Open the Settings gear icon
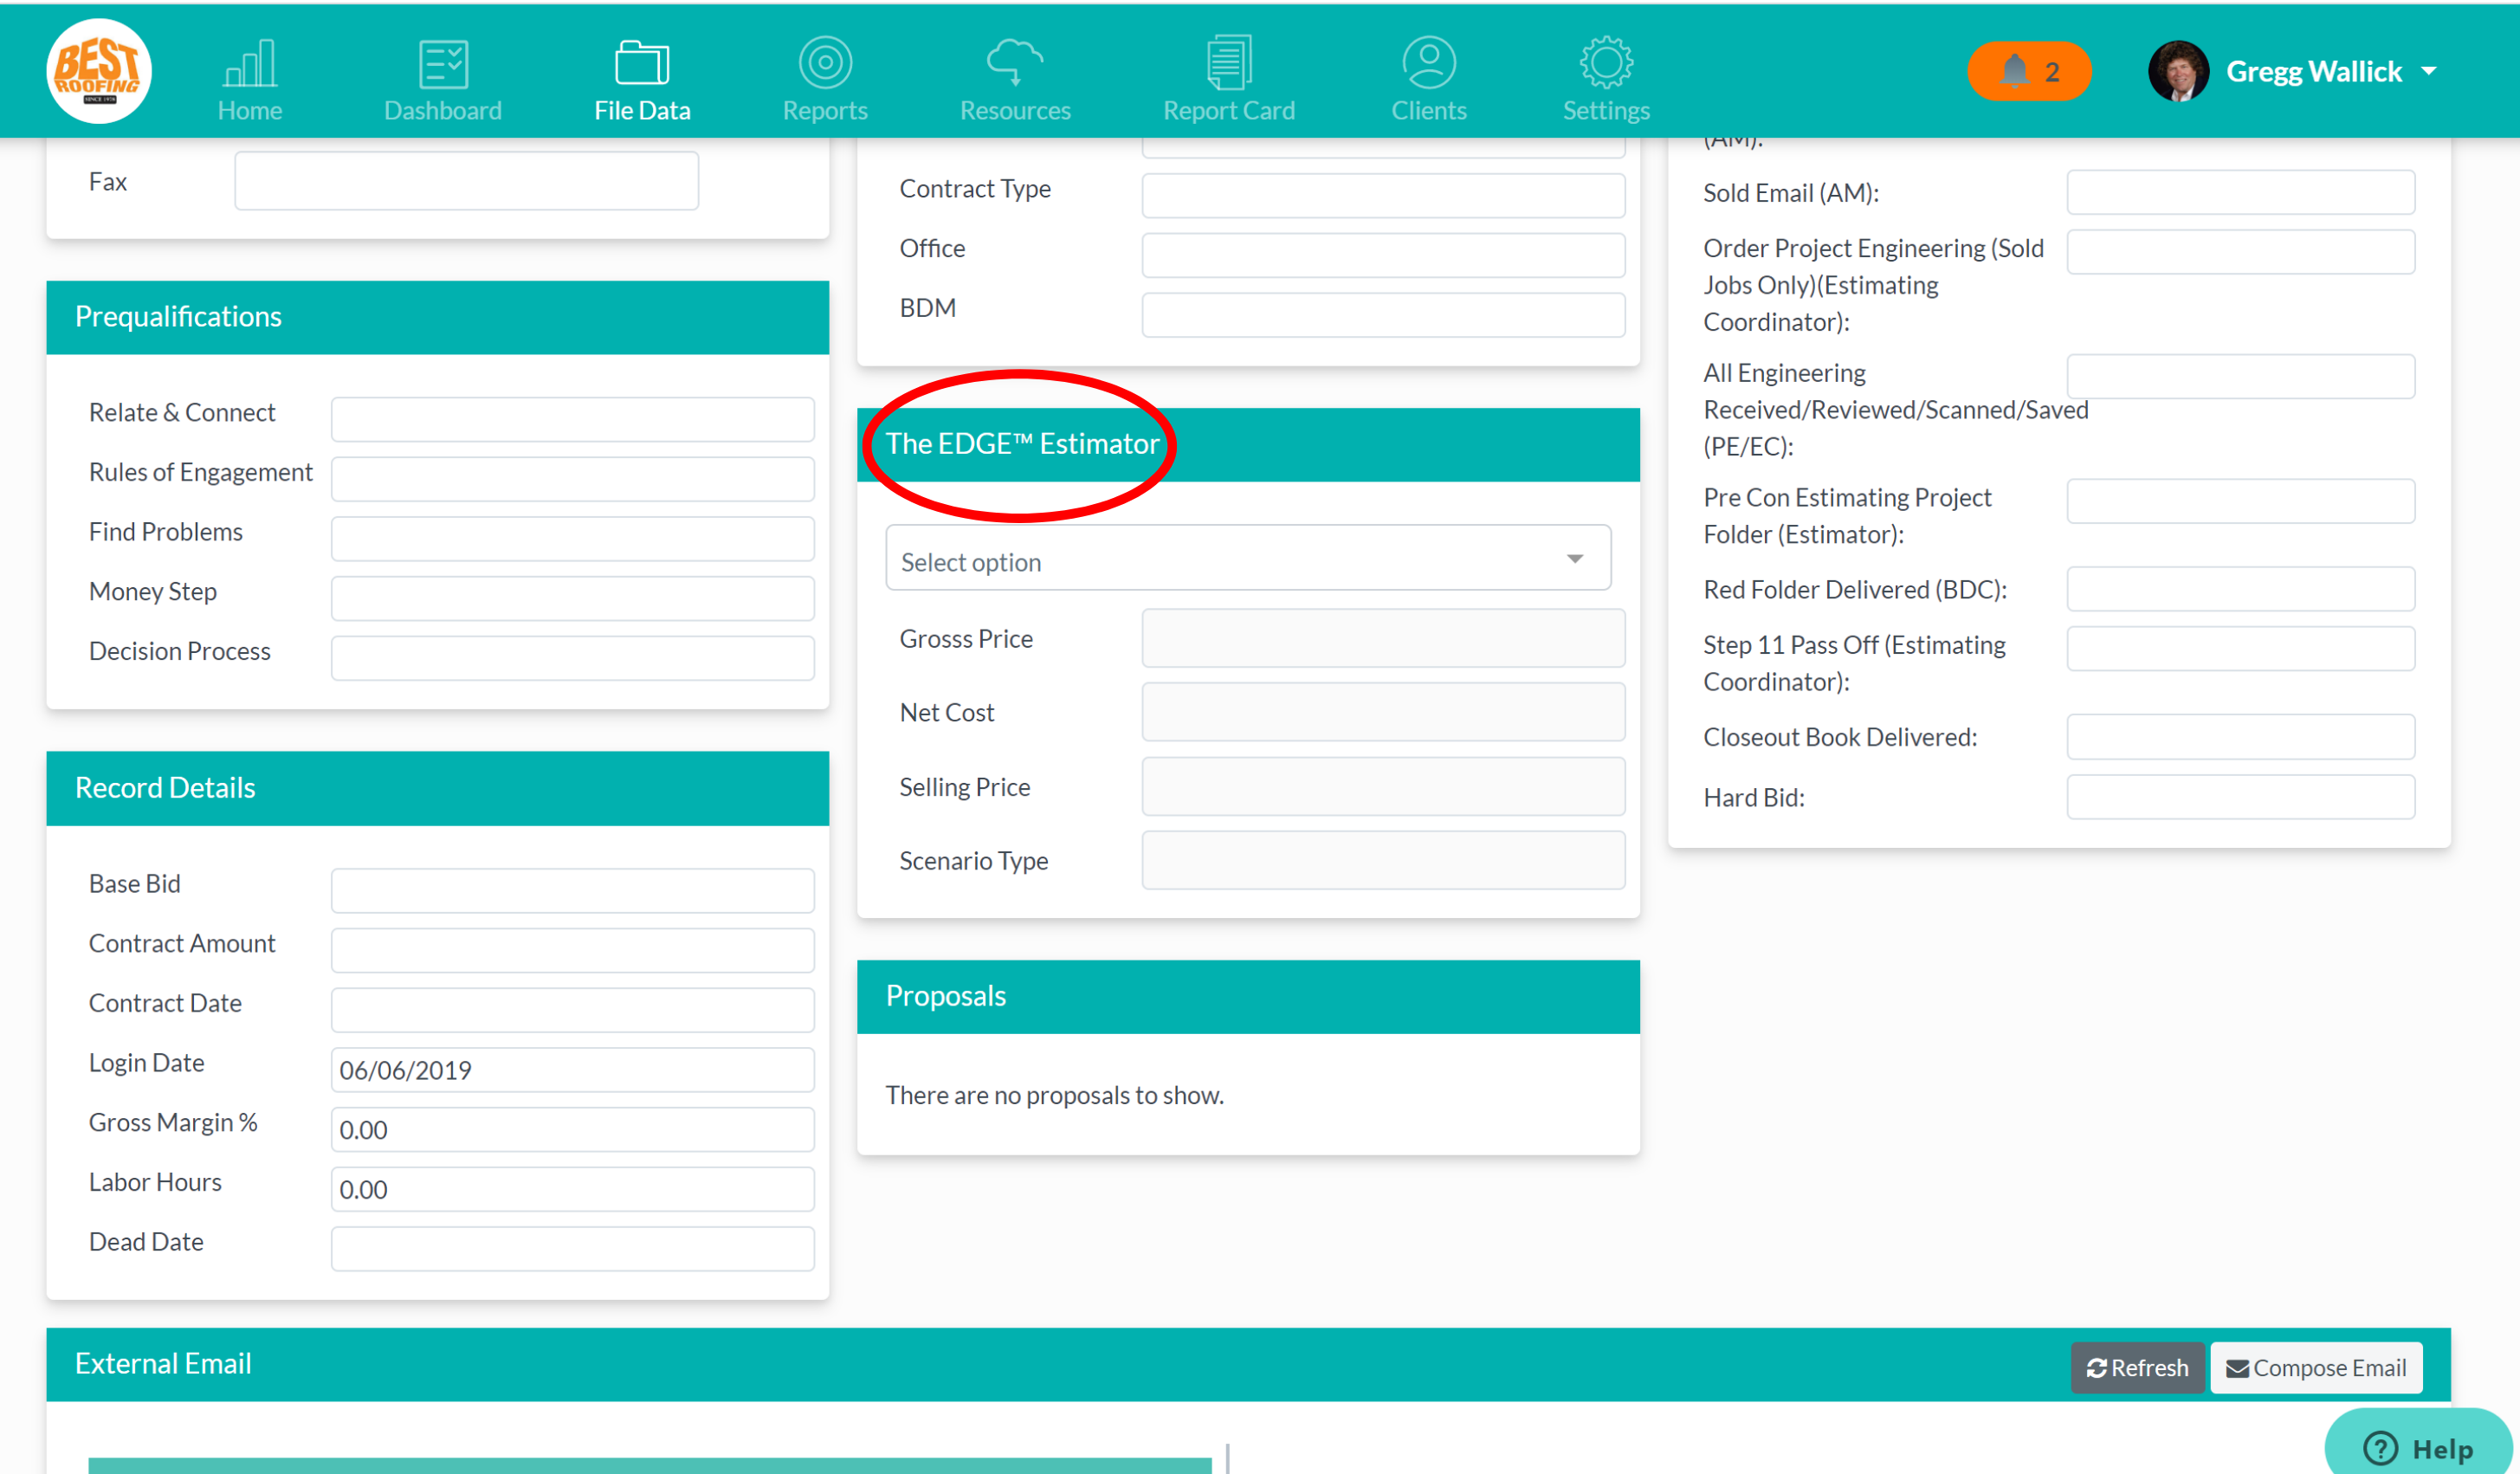Screen dimensions: 2520x1474 [x=1606, y=63]
